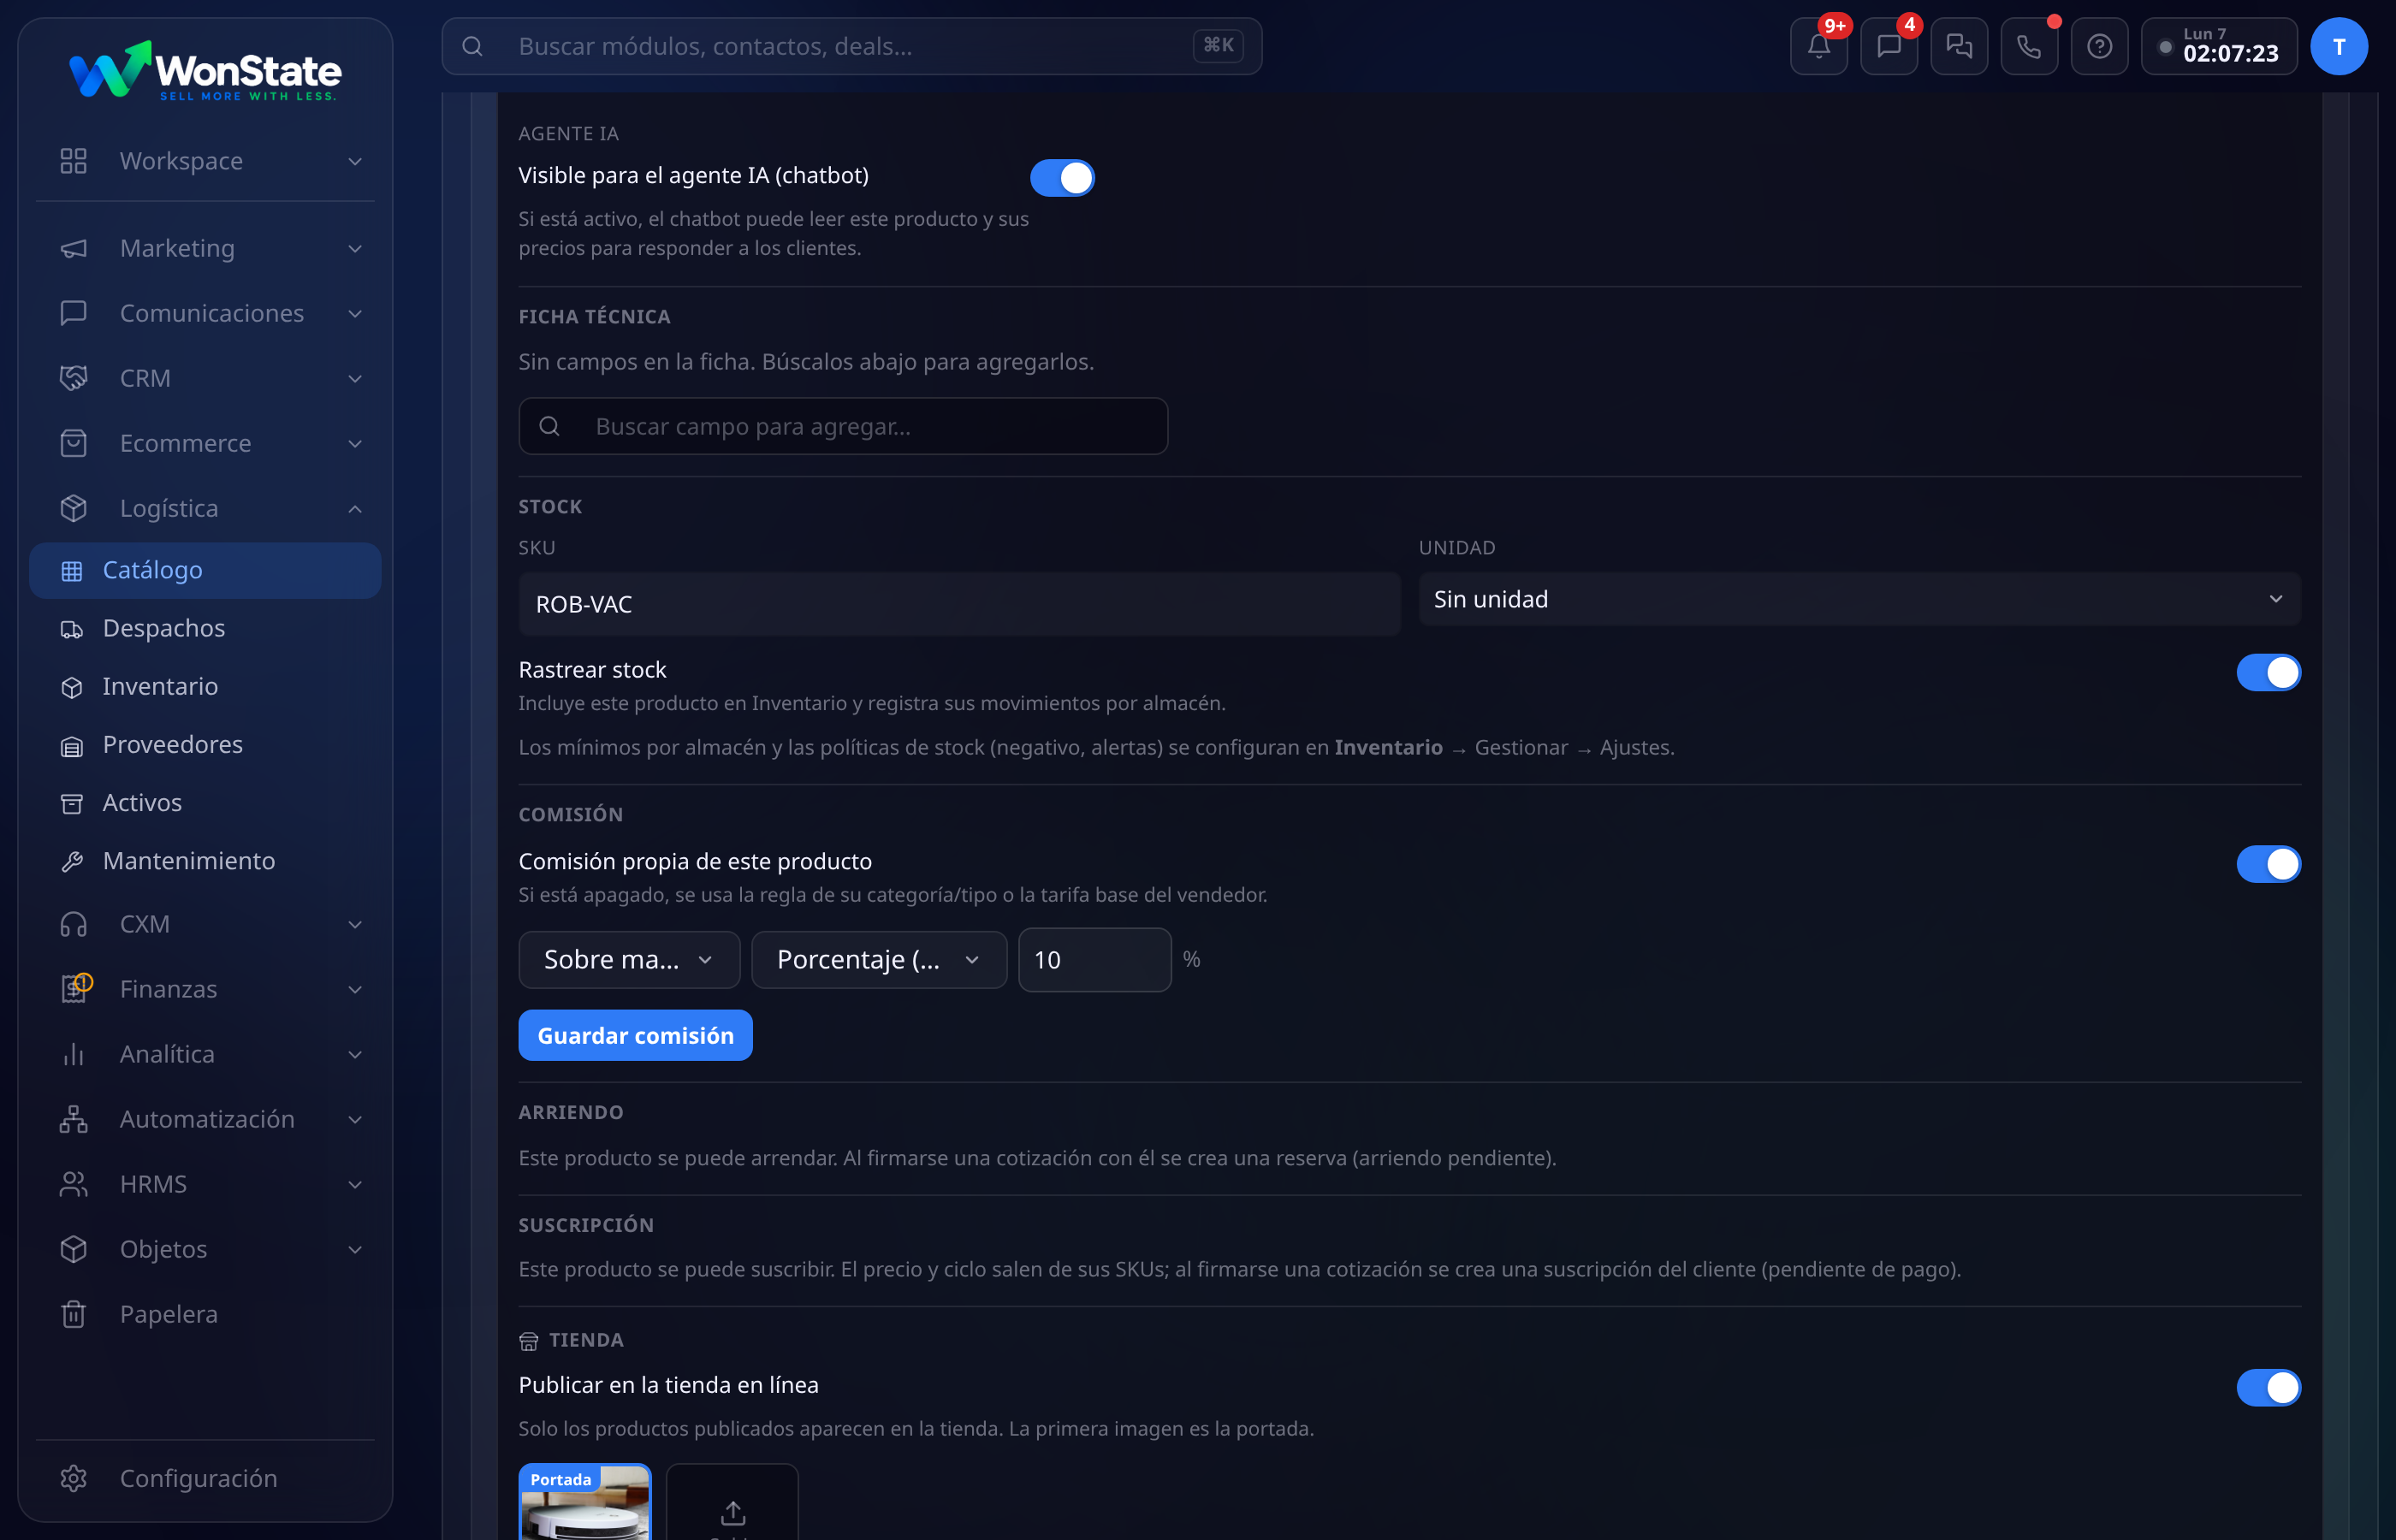The image size is (2396, 1540).
Task: Click the Papelera trash icon
Action: (73, 1314)
